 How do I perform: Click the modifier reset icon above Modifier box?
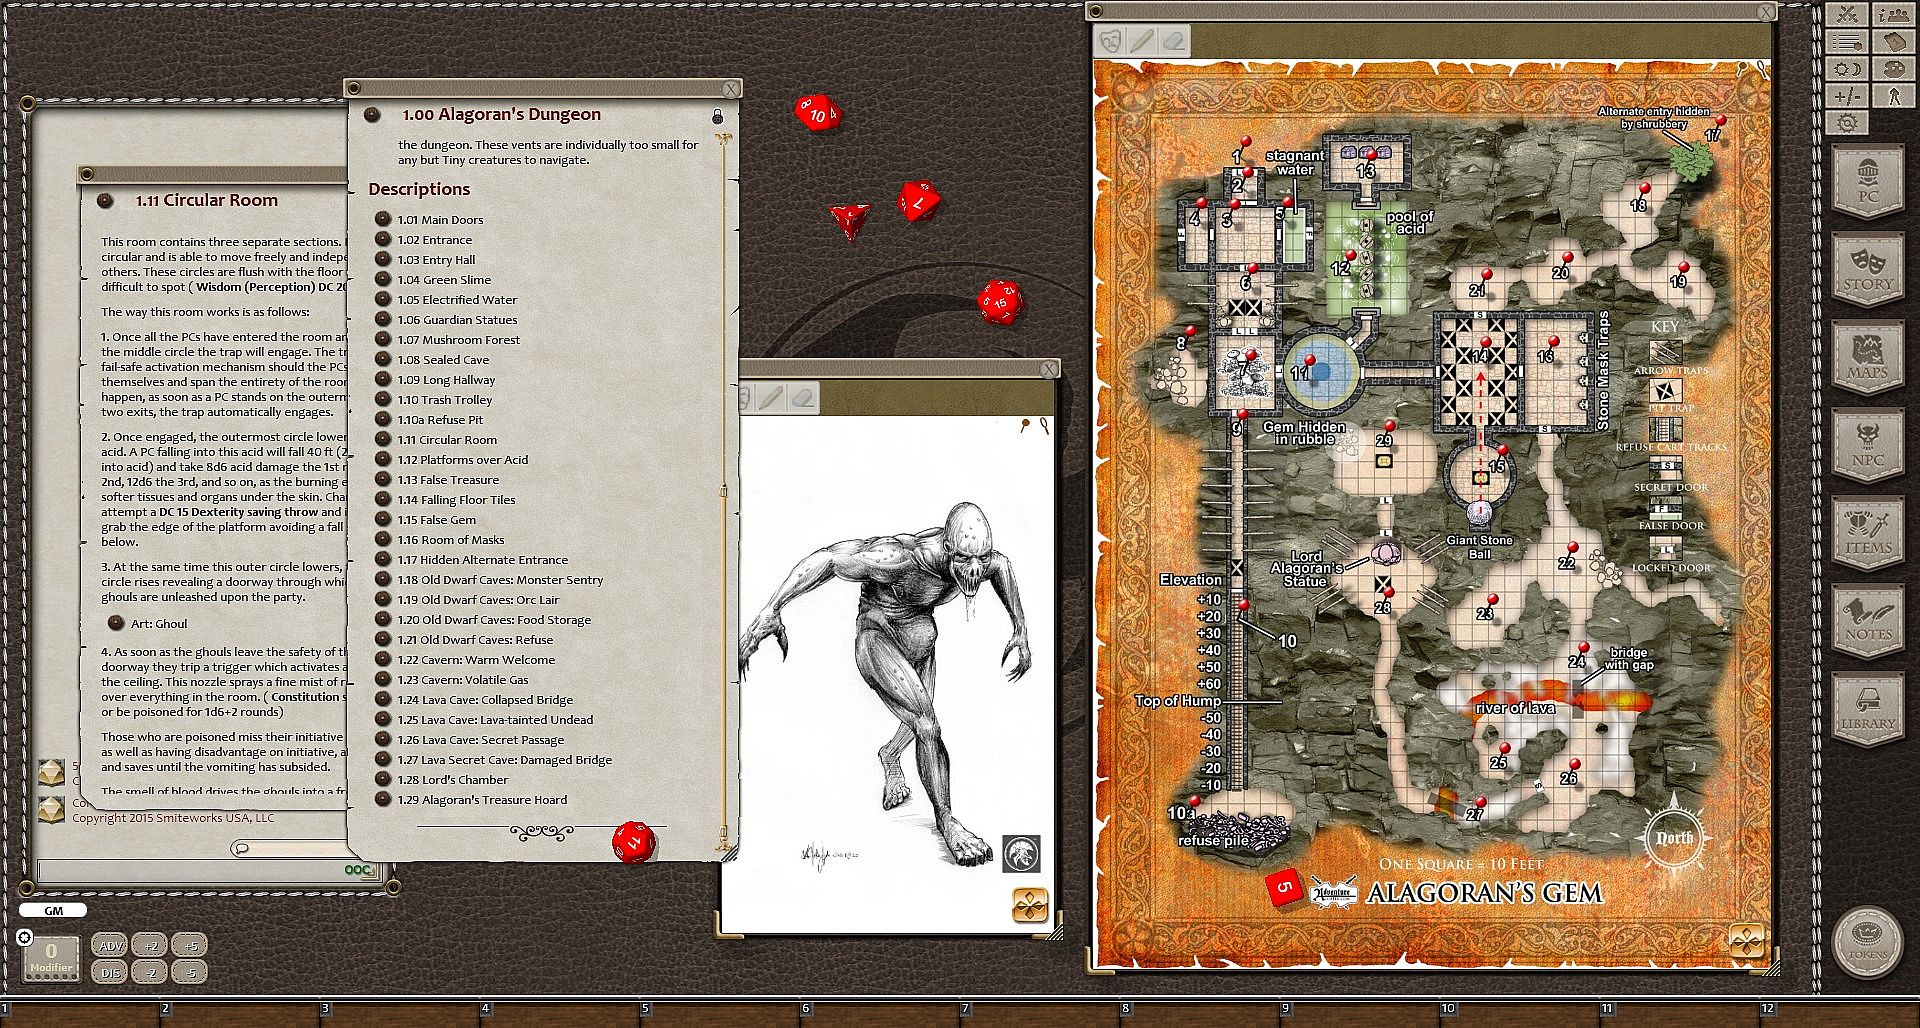[x=25, y=937]
